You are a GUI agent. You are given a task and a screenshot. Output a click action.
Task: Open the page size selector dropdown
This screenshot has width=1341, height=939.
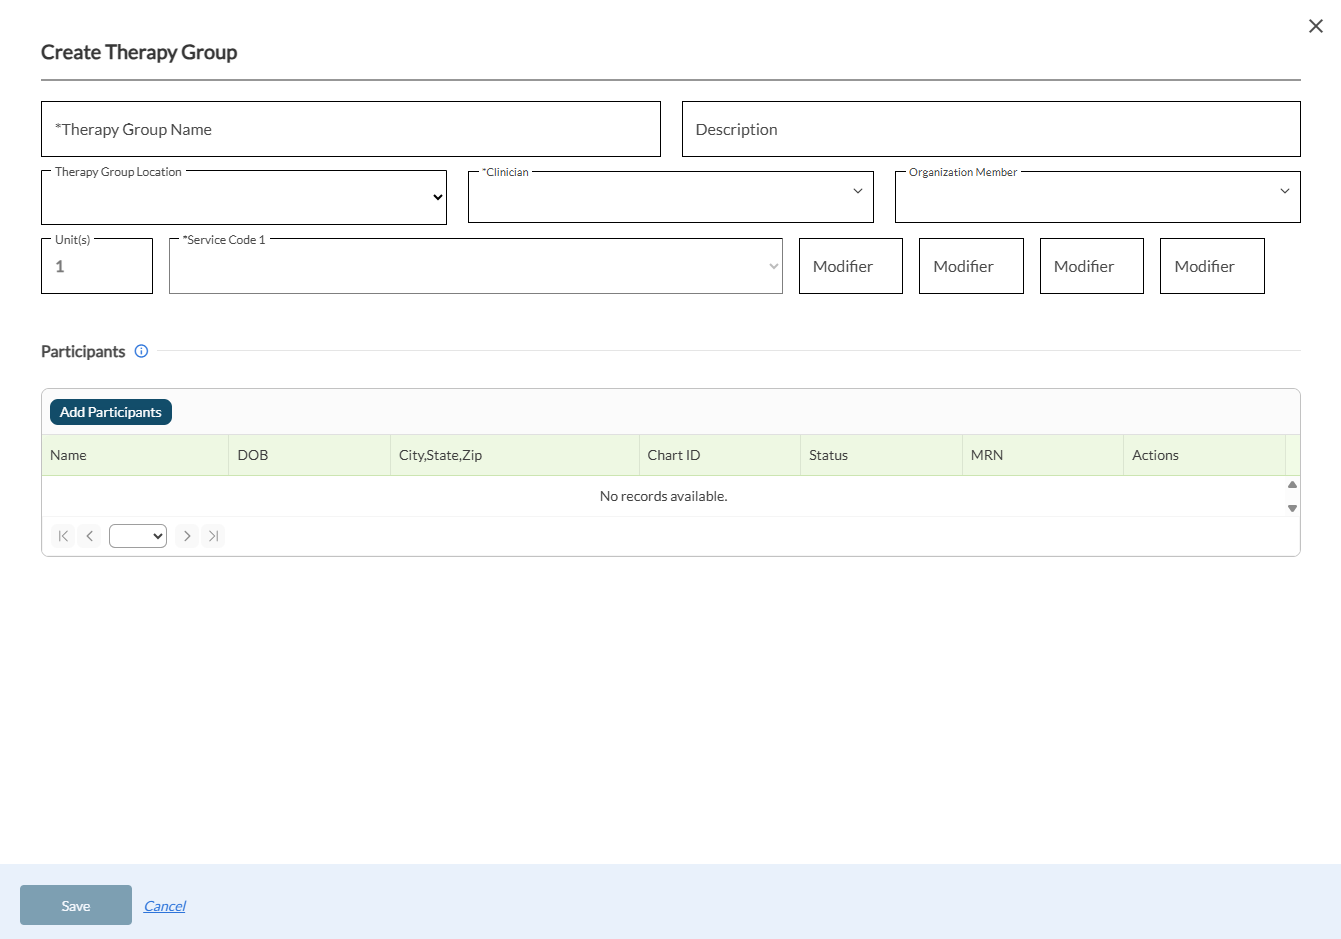(x=138, y=536)
